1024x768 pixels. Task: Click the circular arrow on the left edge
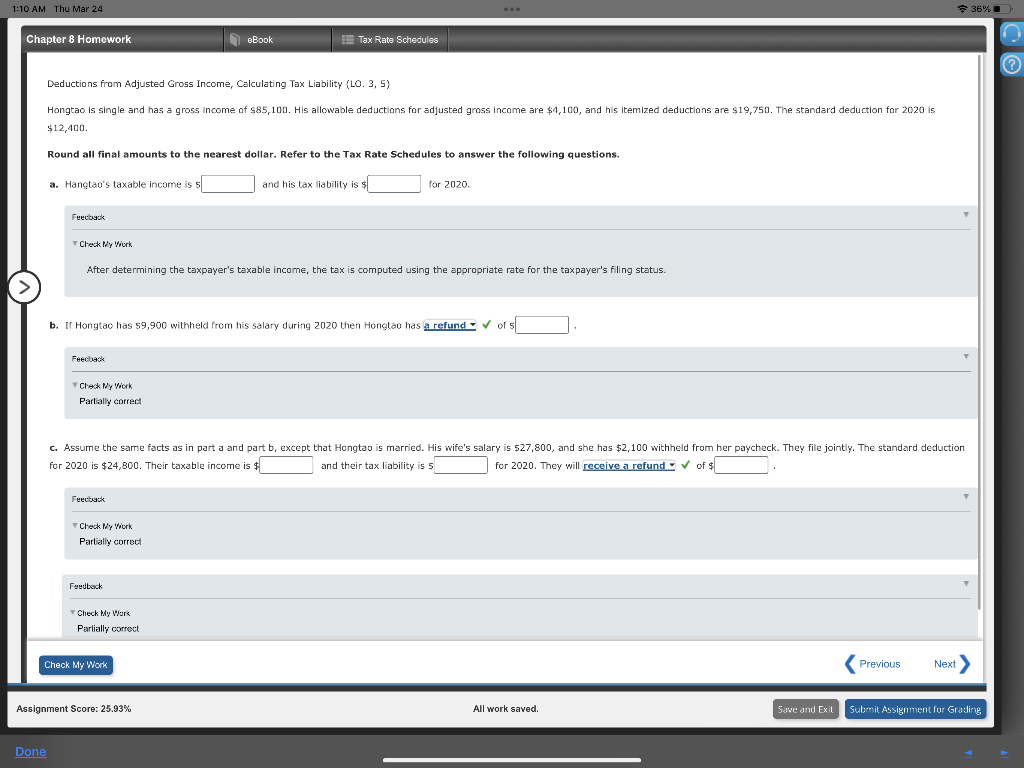click(24, 287)
